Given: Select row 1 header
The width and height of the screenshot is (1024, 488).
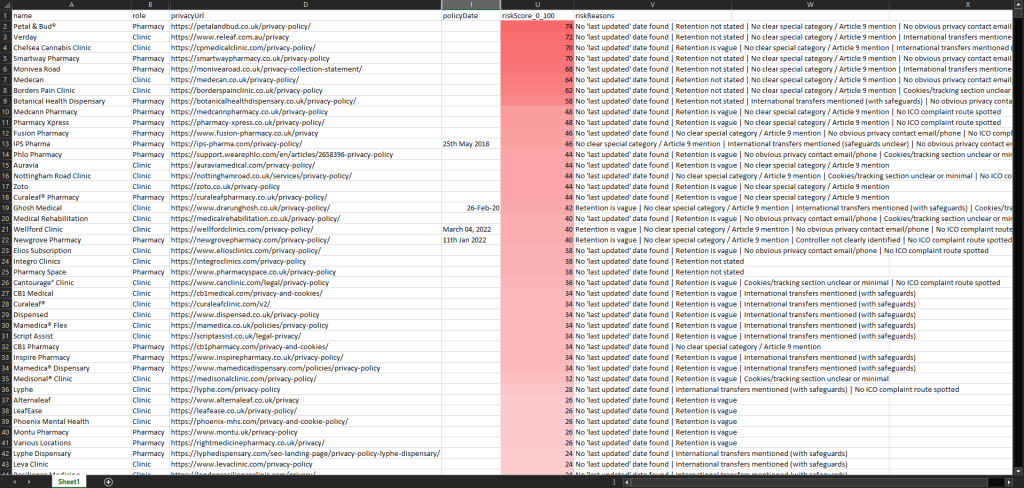Looking at the screenshot, I should [5, 14].
